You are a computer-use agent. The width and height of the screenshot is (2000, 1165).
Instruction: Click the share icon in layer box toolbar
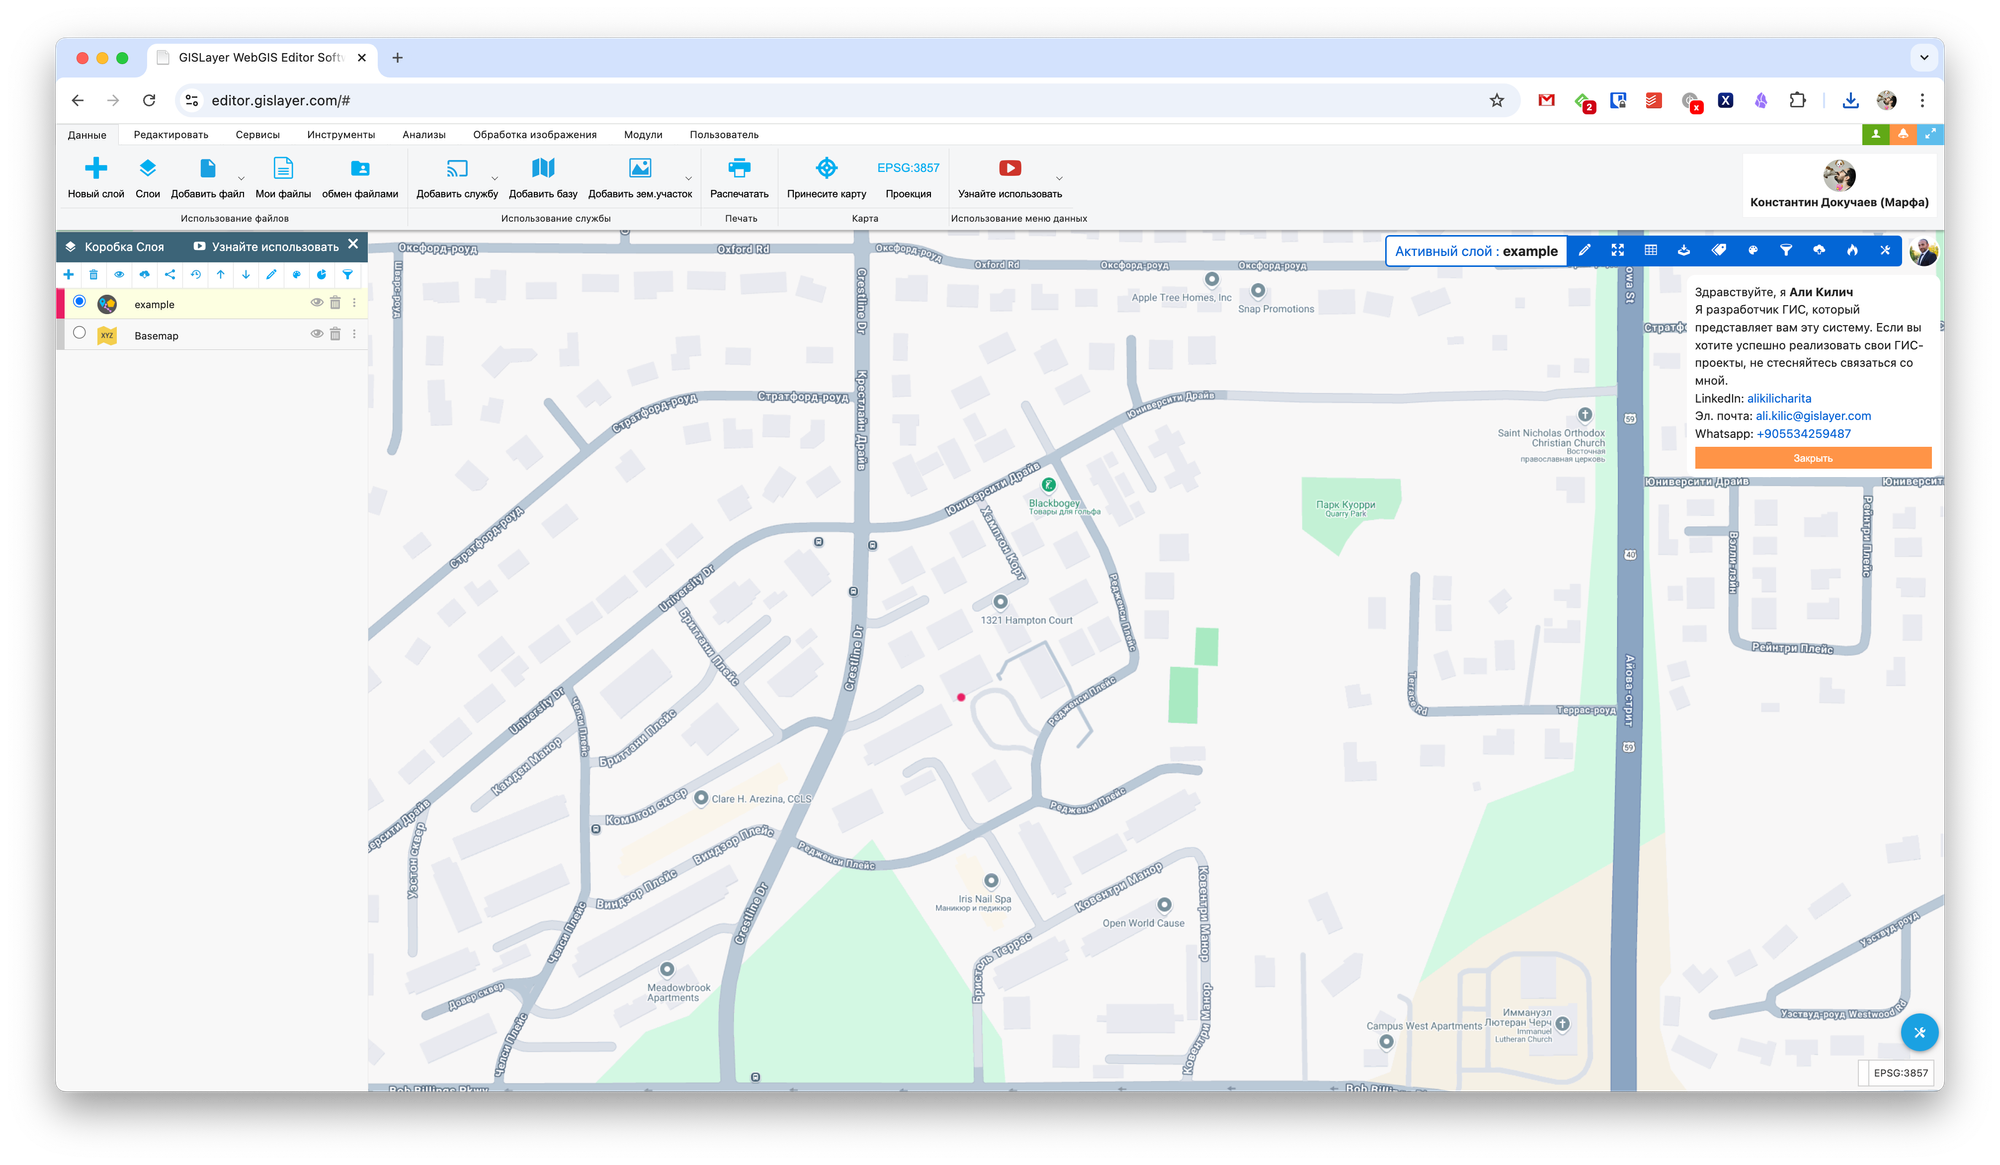(x=170, y=275)
